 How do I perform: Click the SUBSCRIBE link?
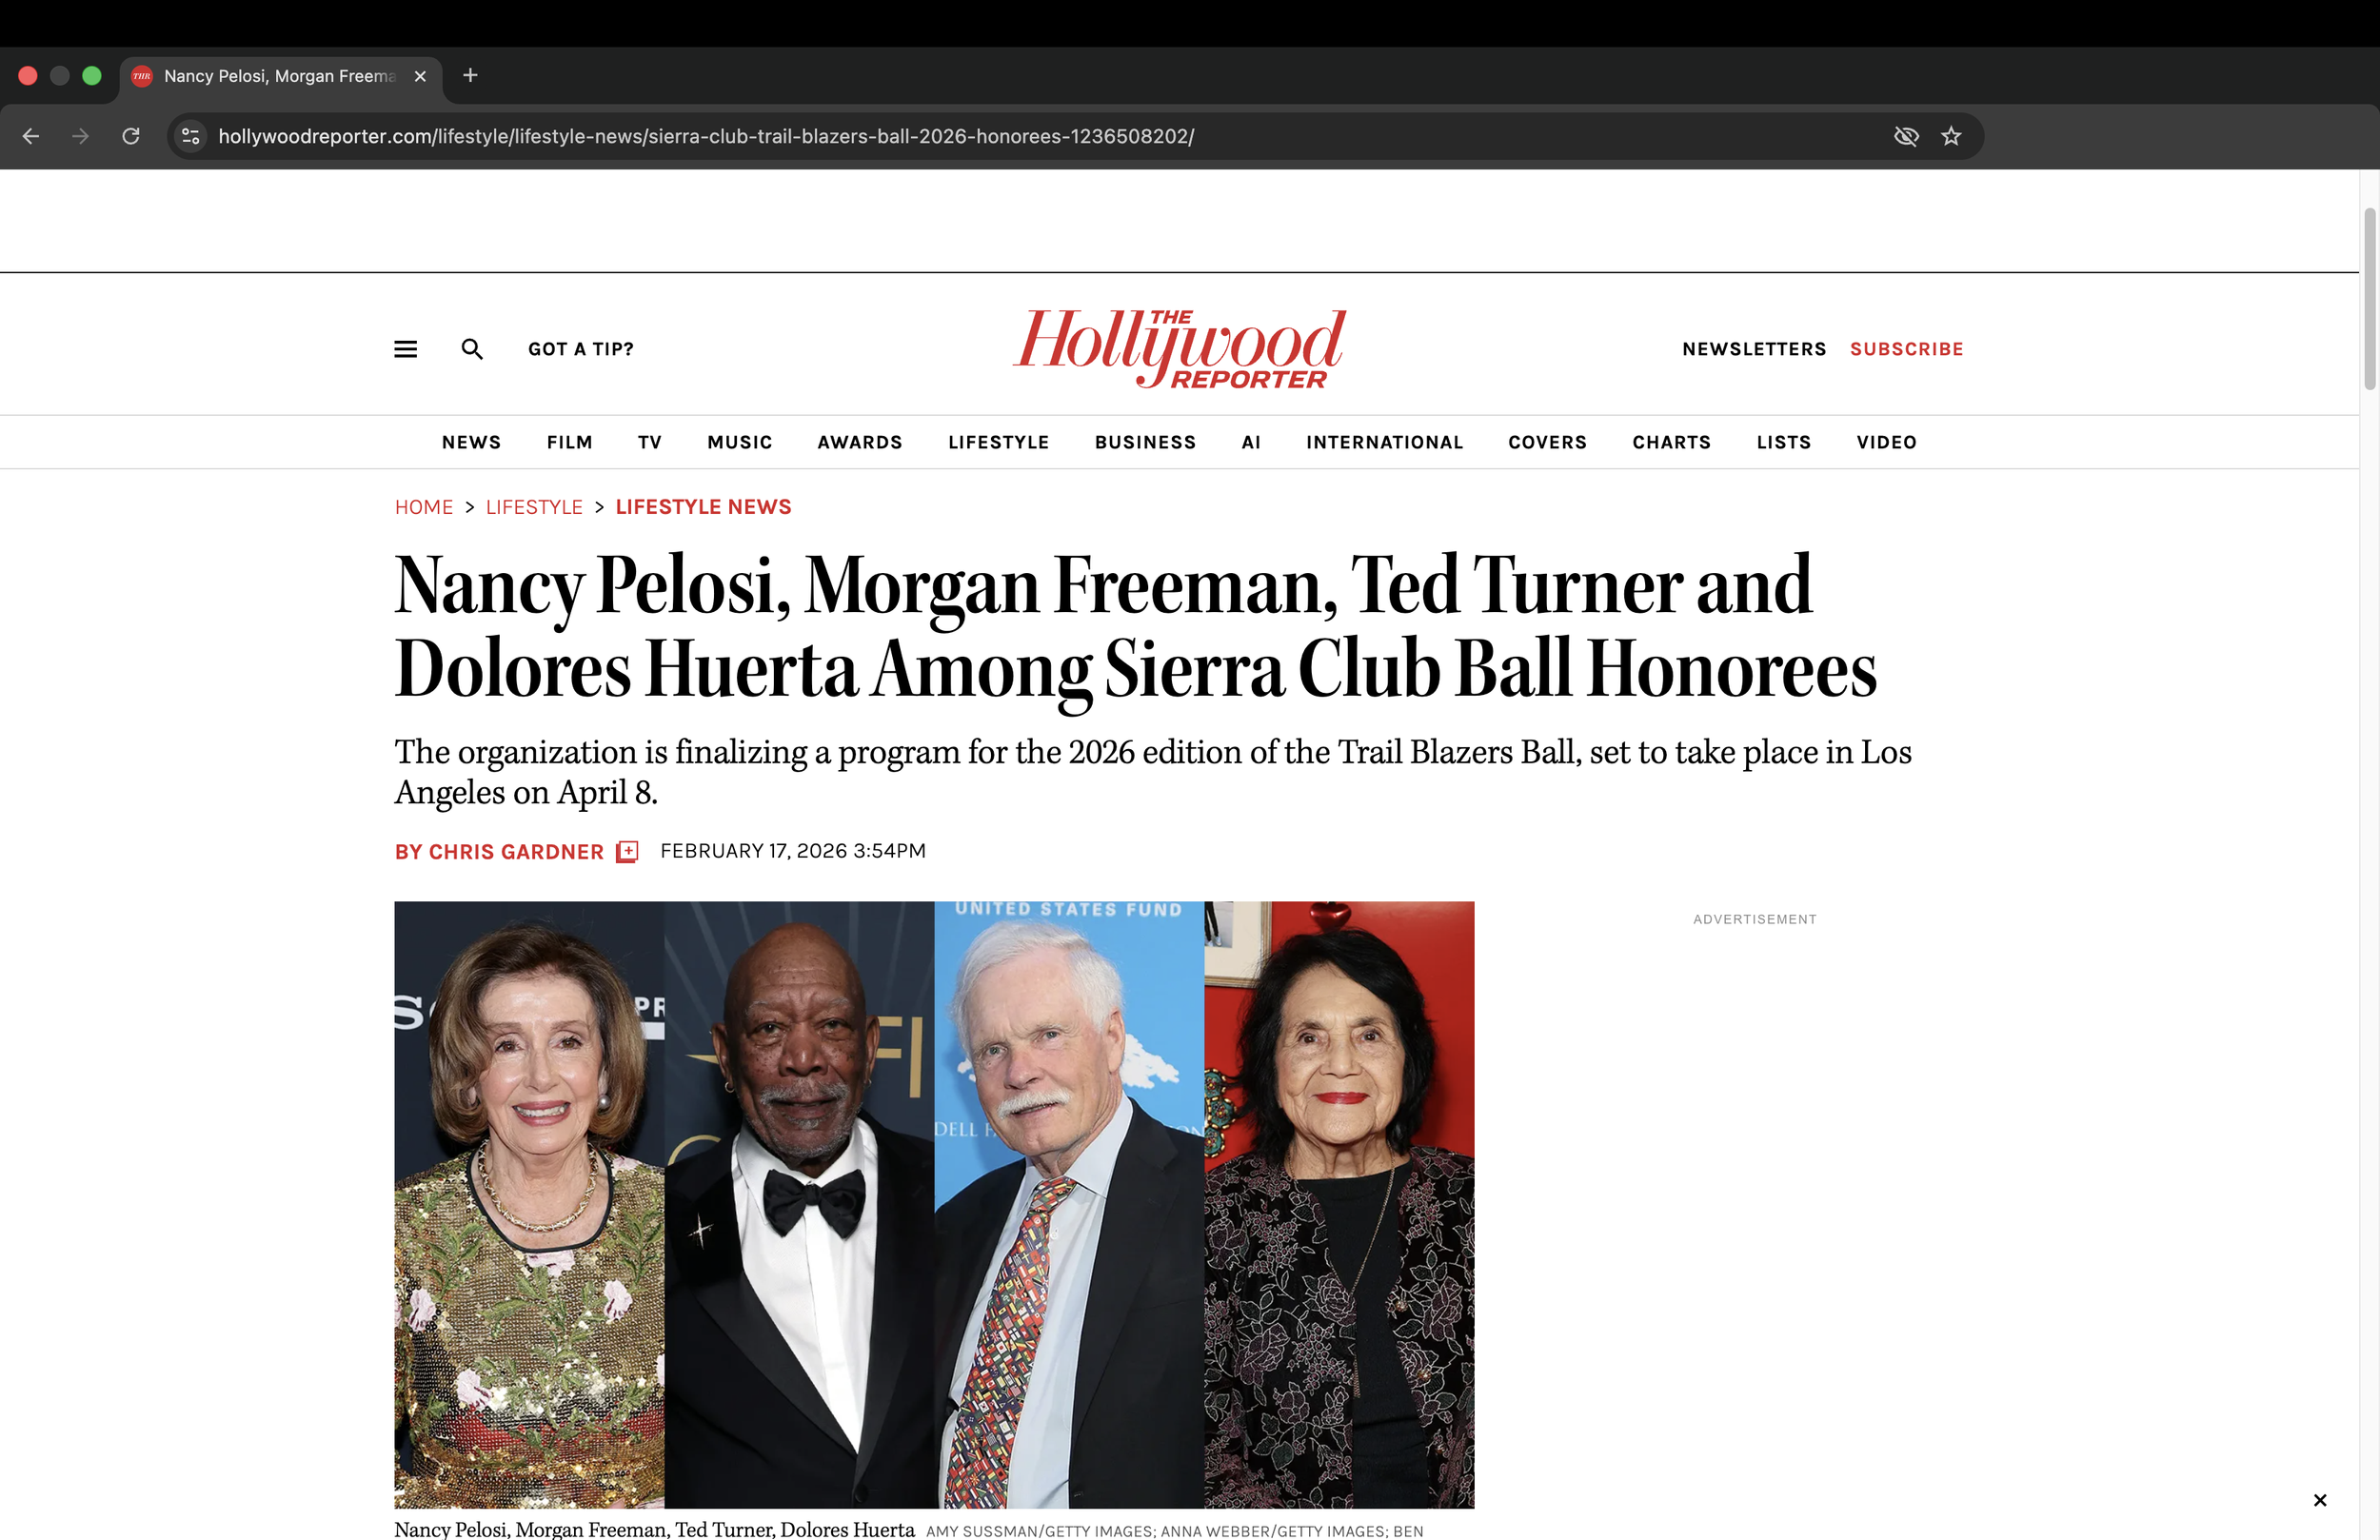click(x=1906, y=349)
